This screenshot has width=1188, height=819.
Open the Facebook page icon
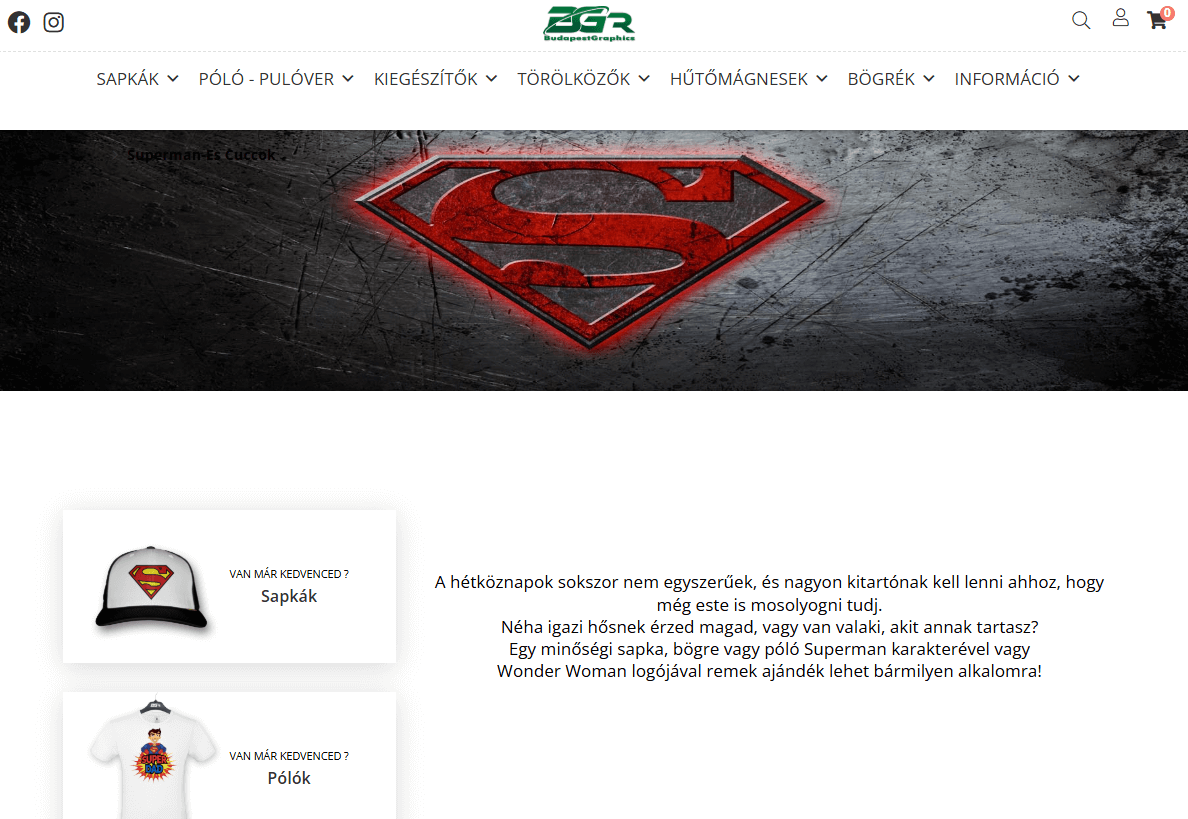(19, 22)
